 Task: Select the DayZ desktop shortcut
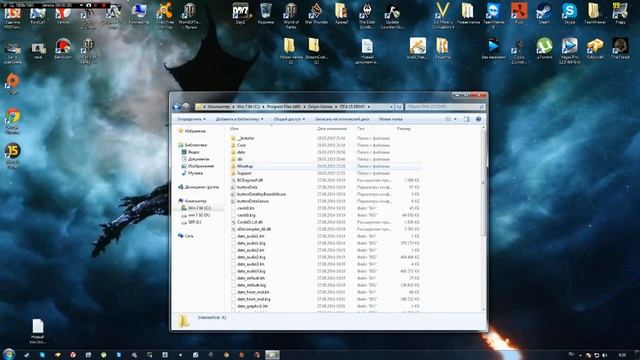pyautogui.click(x=241, y=14)
